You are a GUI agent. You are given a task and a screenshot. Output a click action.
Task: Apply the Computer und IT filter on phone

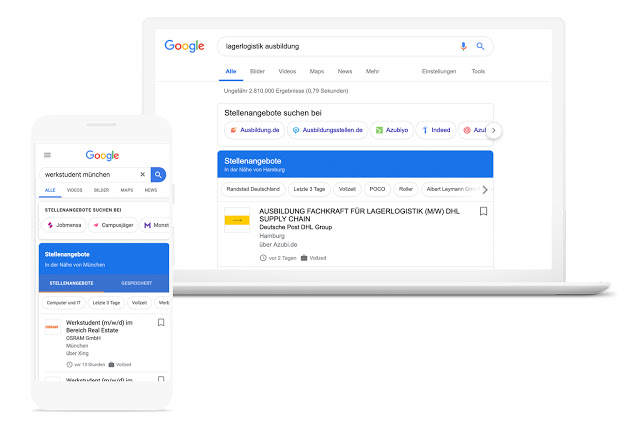63,303
